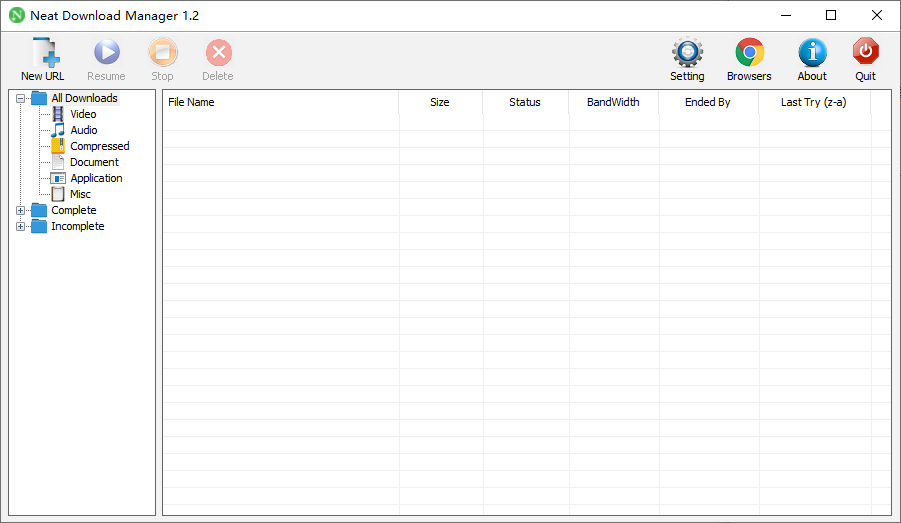Collapse the All Downloads tree node
The image size is (901, 523).
click(21, 98)
